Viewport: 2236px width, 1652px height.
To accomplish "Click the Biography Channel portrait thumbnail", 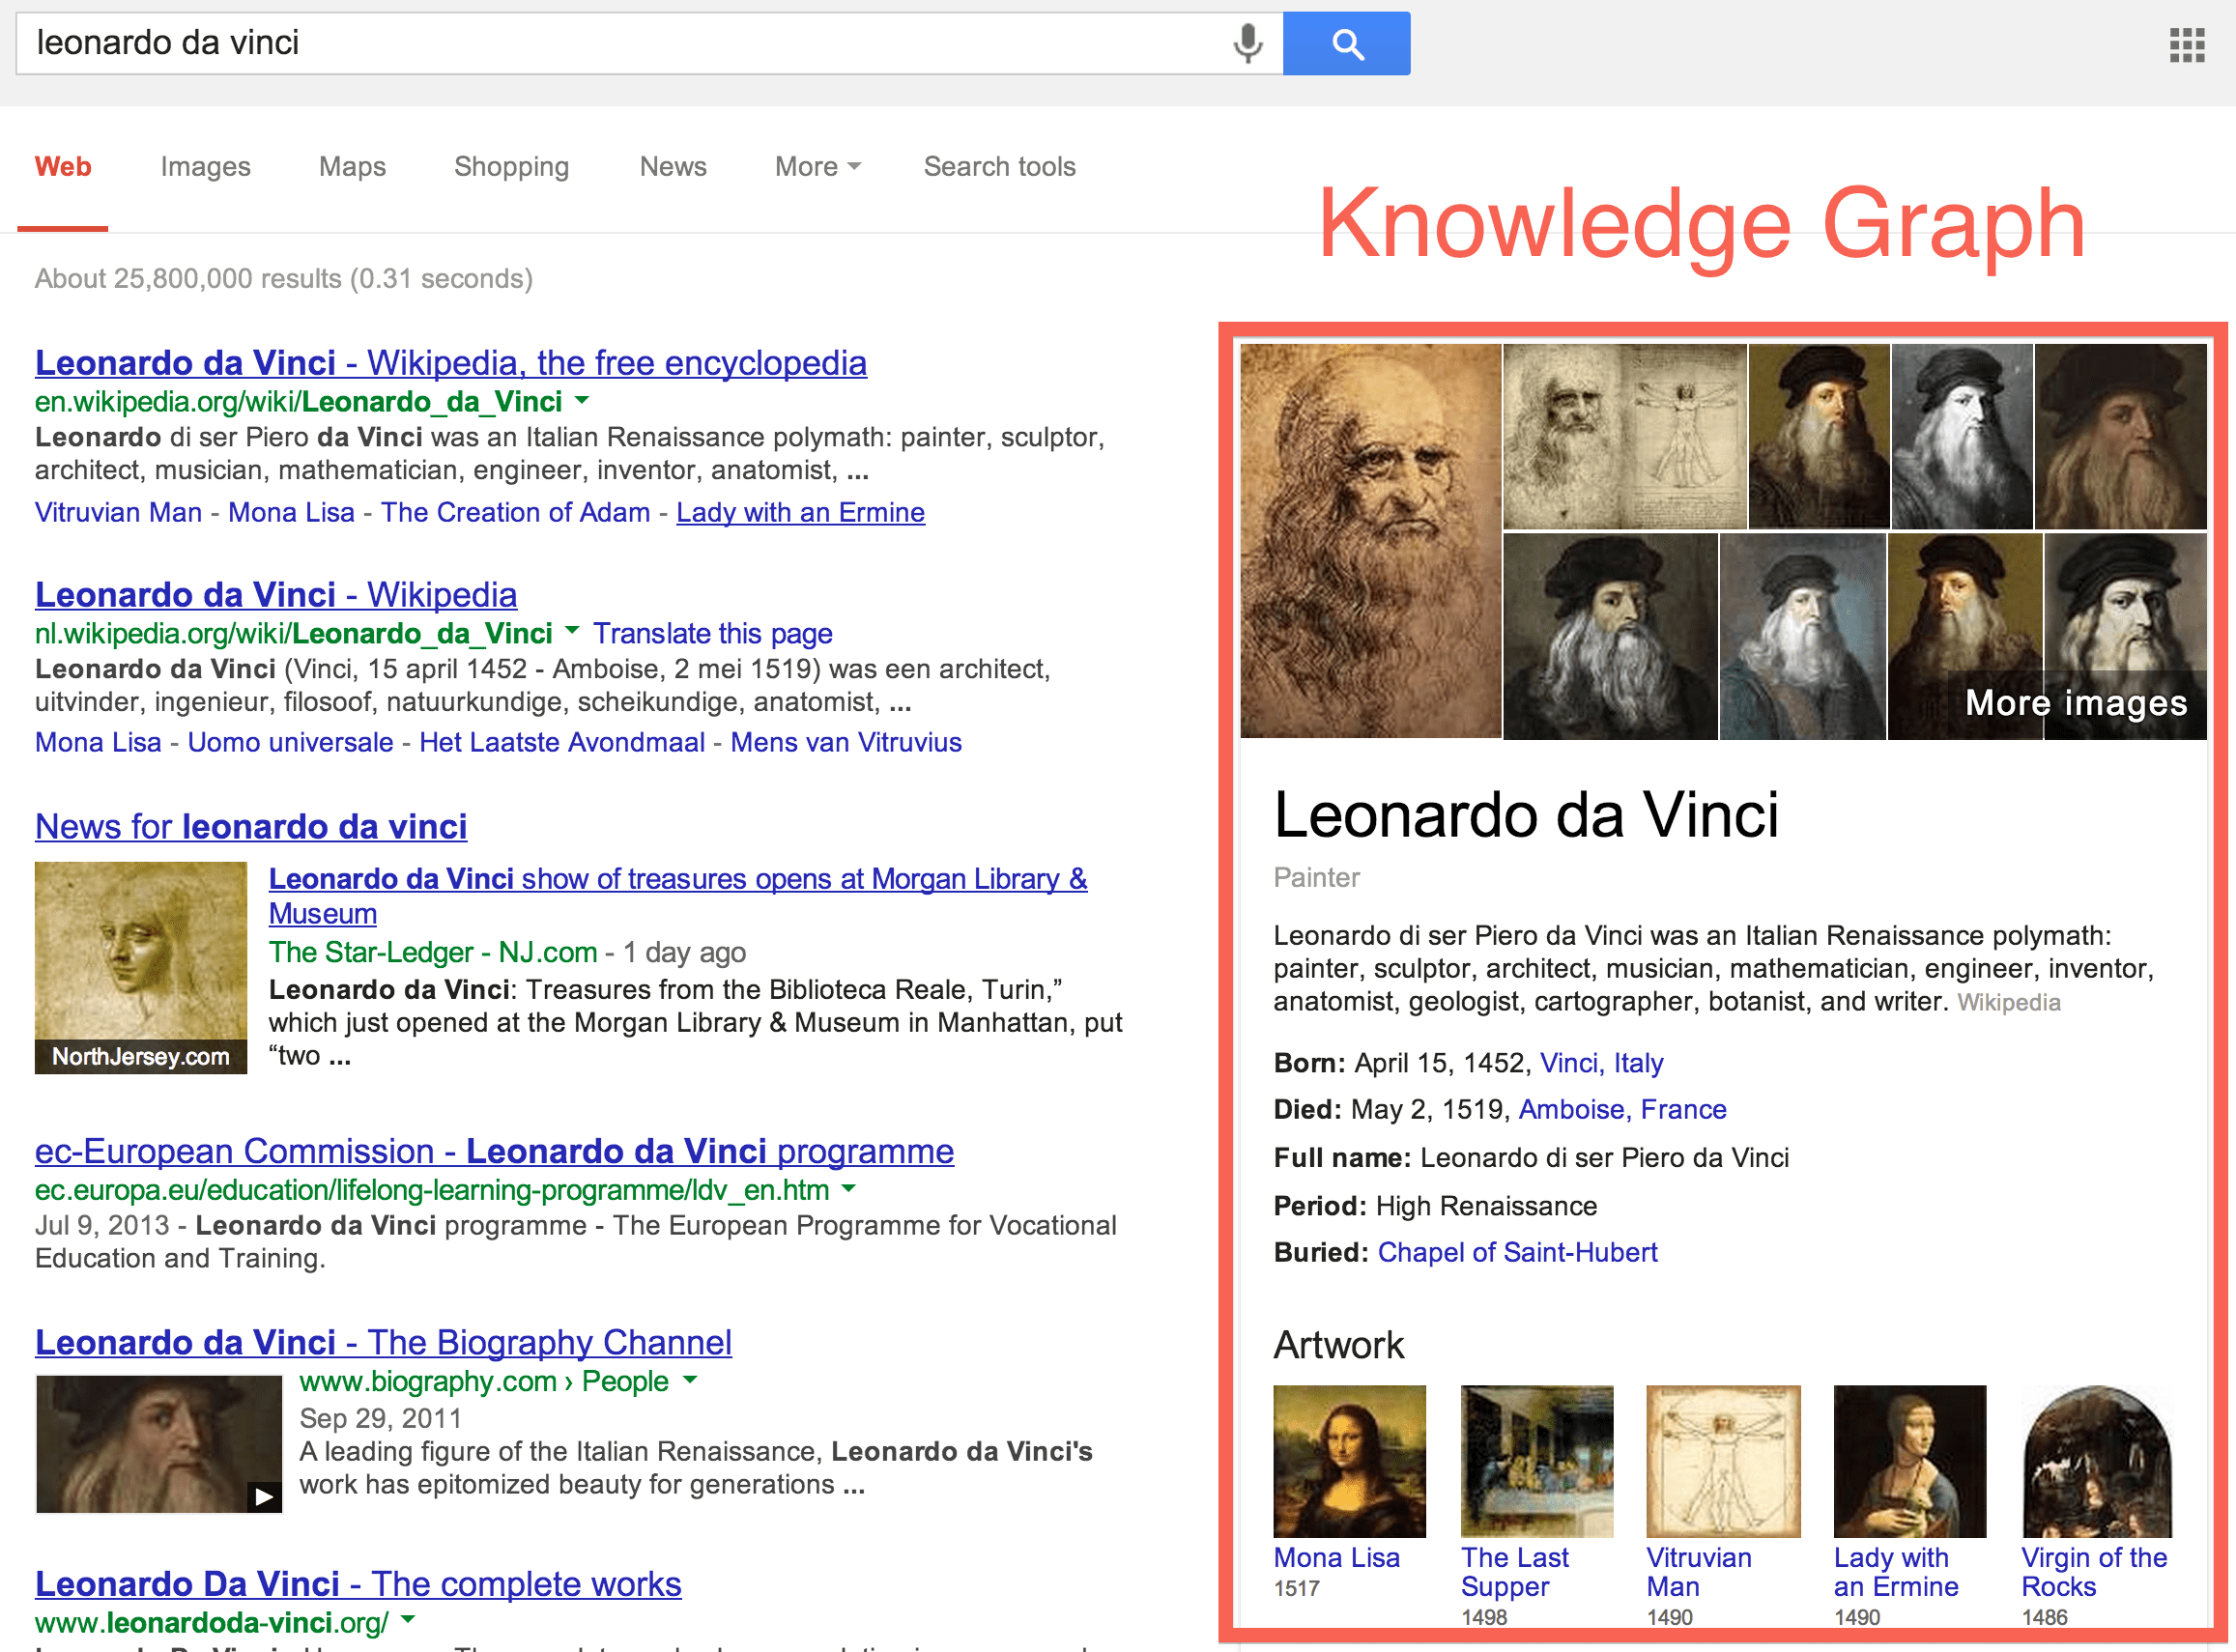I will [160, 1444].
